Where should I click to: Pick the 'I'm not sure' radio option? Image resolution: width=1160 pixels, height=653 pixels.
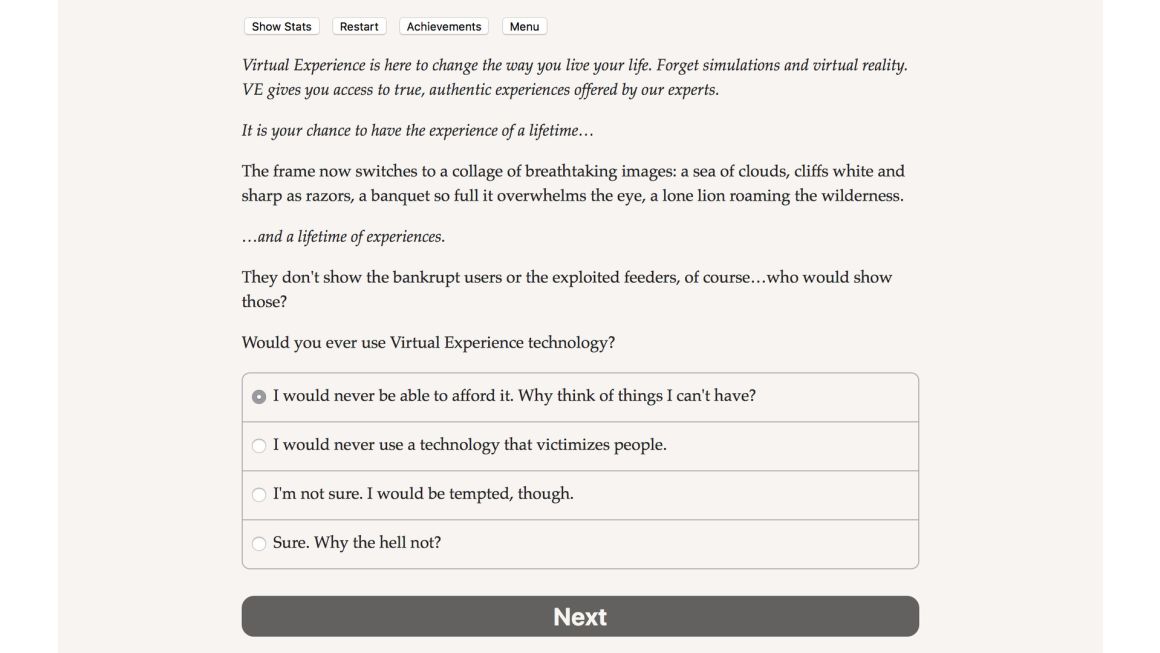[x=259, y=495]
